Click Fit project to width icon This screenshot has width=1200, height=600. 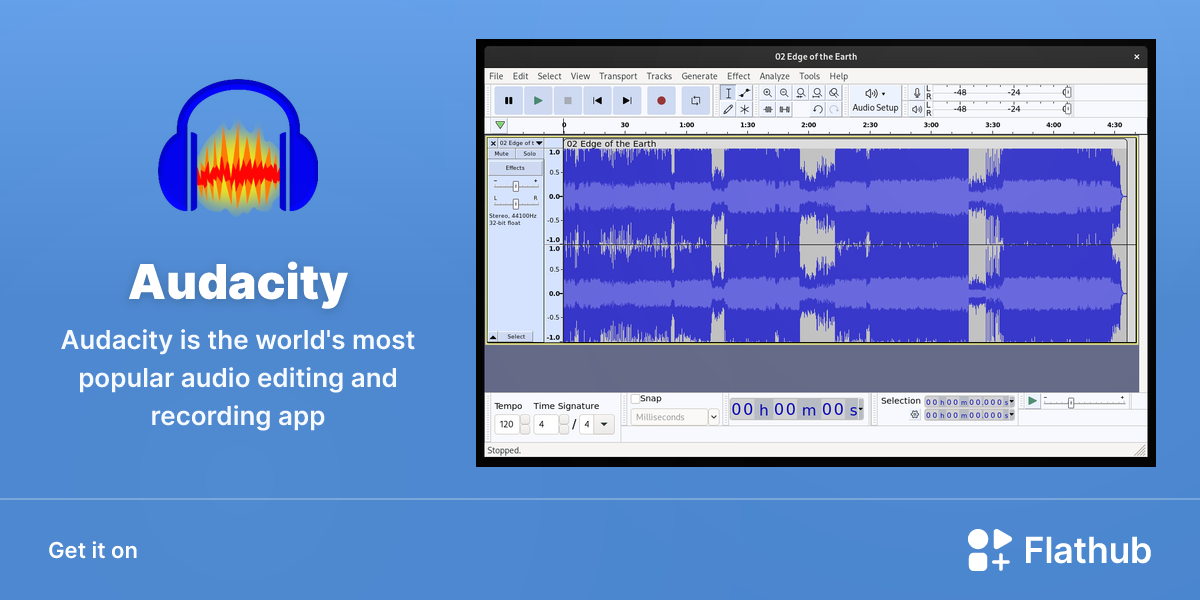(817, 92)
